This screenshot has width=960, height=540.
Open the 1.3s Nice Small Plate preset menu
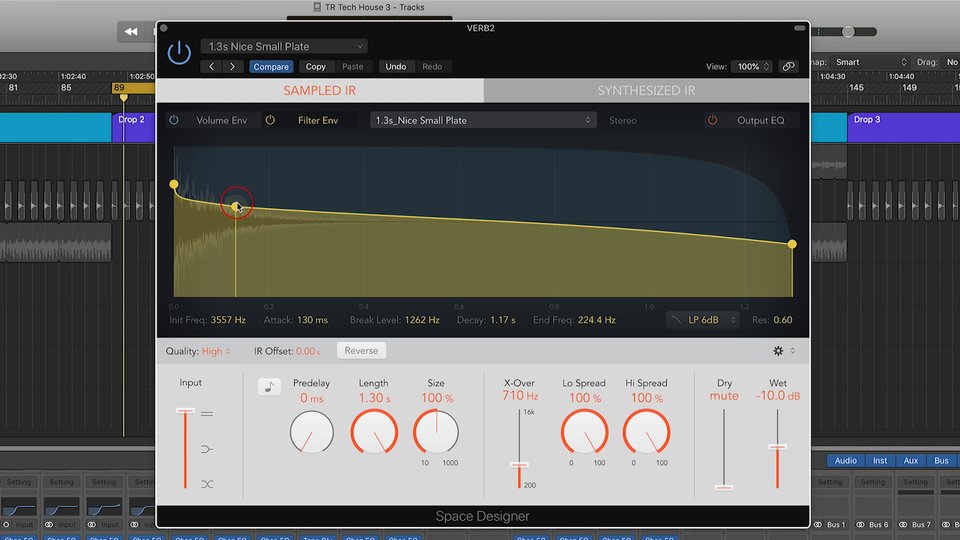(284, 47)
